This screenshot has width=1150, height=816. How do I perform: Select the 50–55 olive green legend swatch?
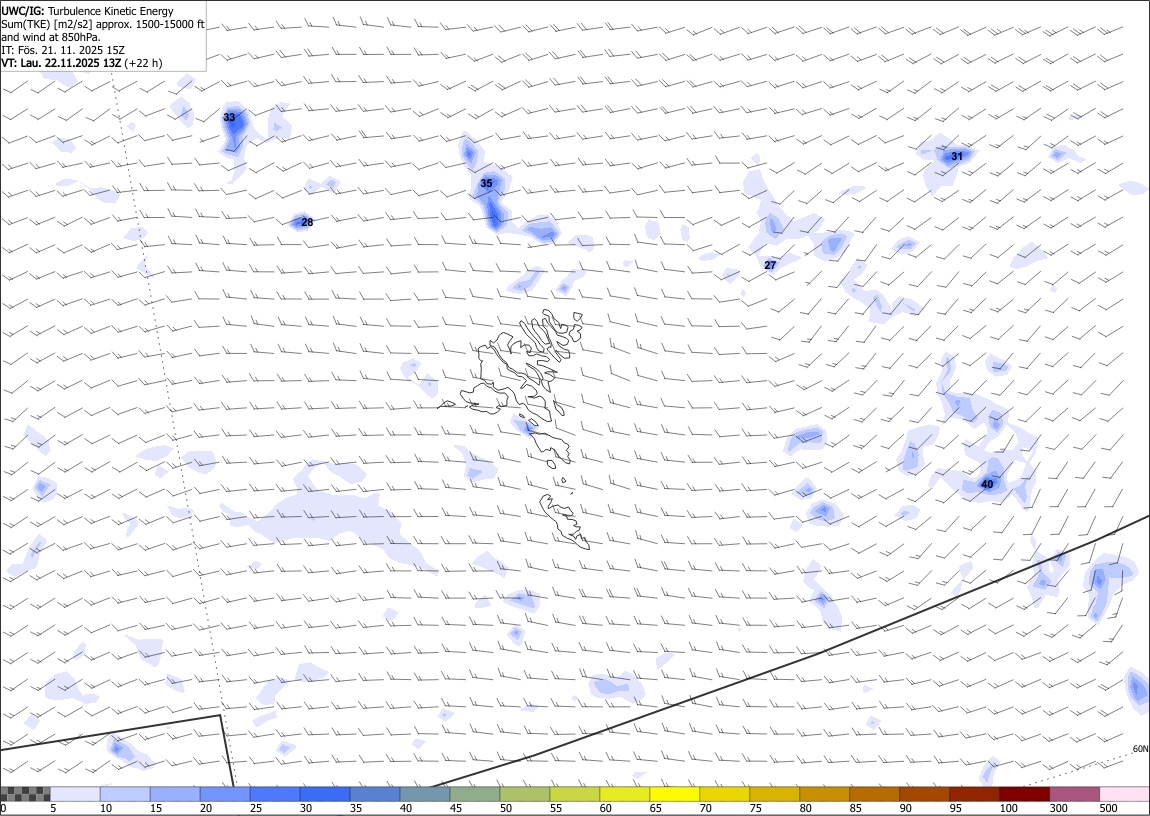(x=524, y=794)
